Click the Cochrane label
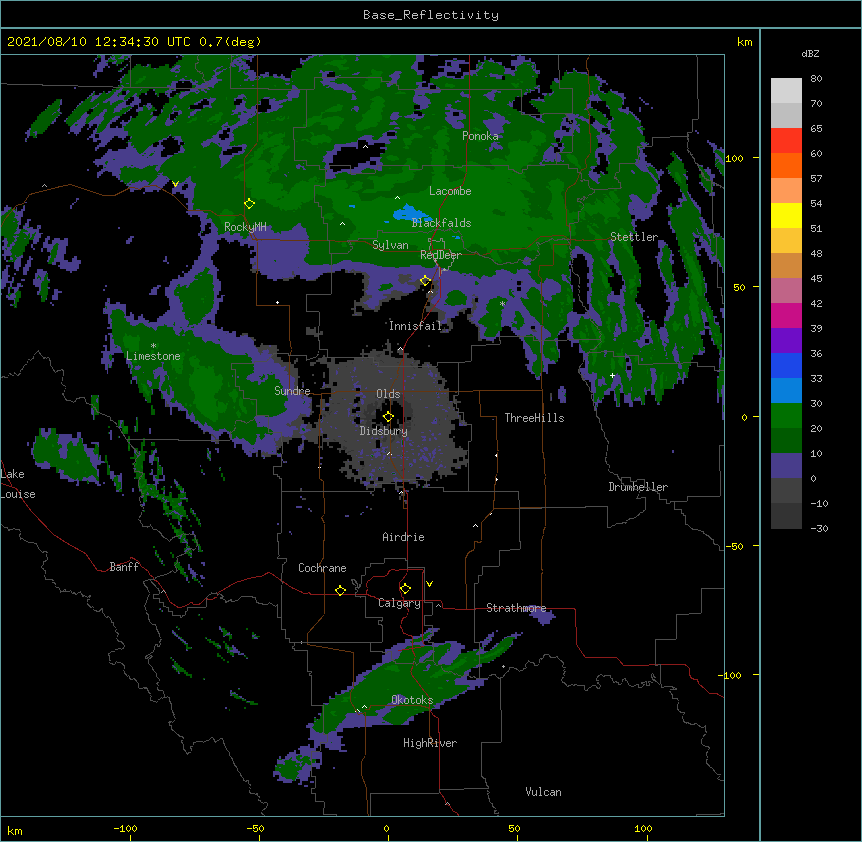 (322, 568)
